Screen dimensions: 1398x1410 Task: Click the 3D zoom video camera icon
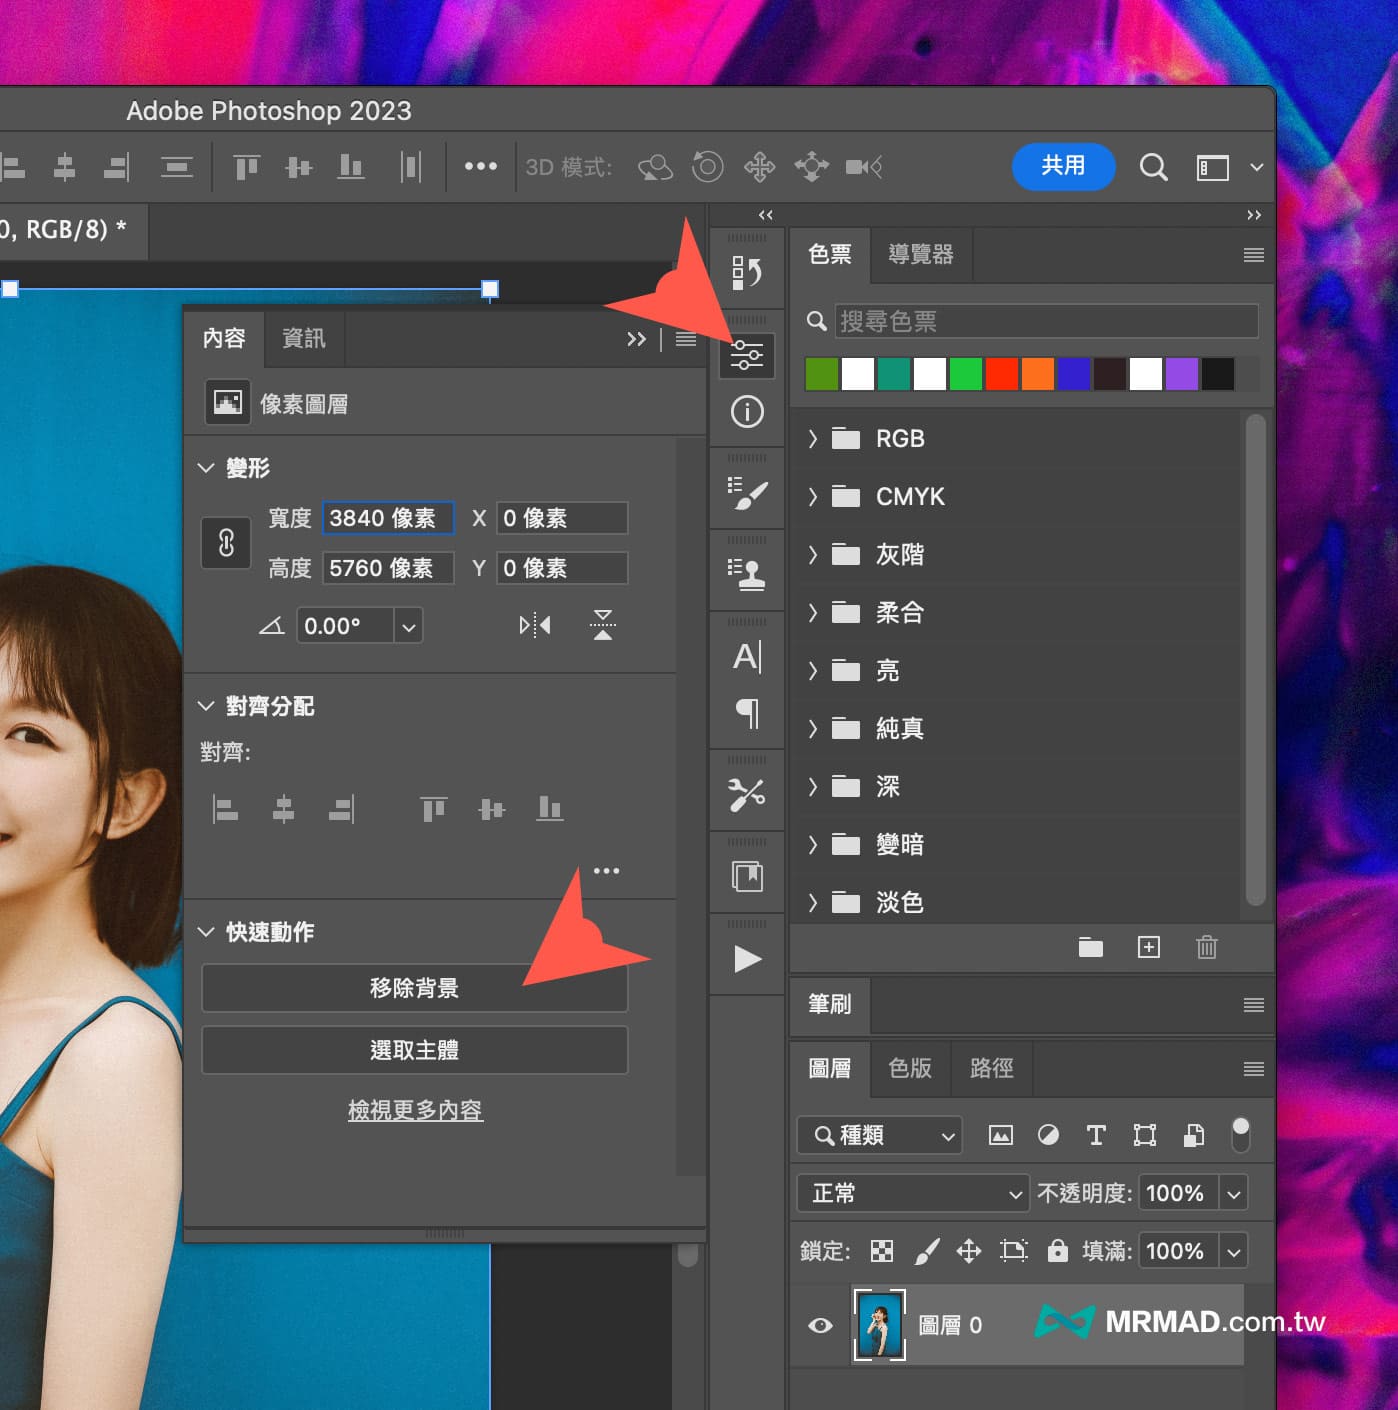coord(864,167)
